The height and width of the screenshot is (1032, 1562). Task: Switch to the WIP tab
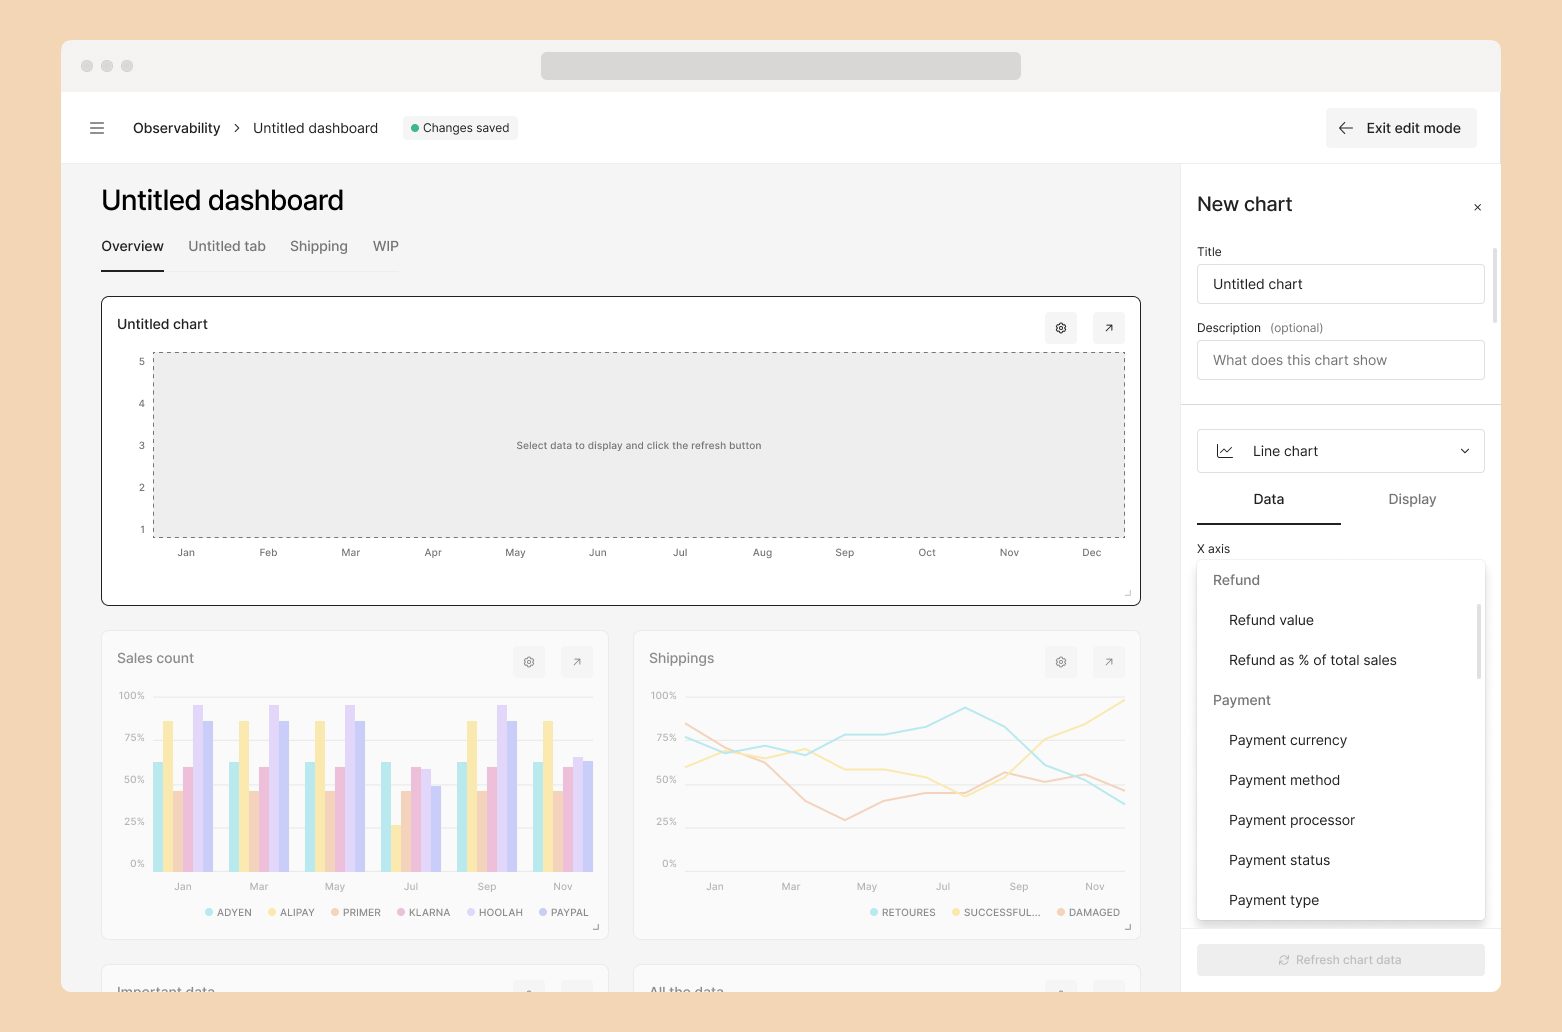click(x=385, y=246)
